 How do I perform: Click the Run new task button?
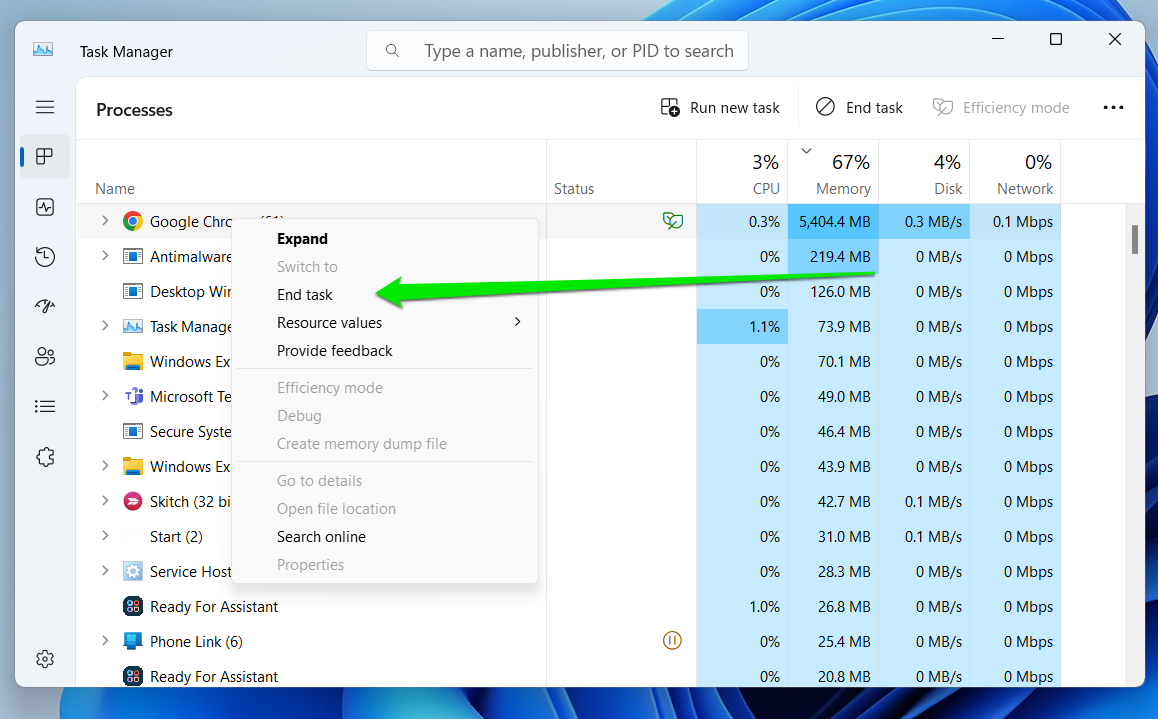pos(720,108)
